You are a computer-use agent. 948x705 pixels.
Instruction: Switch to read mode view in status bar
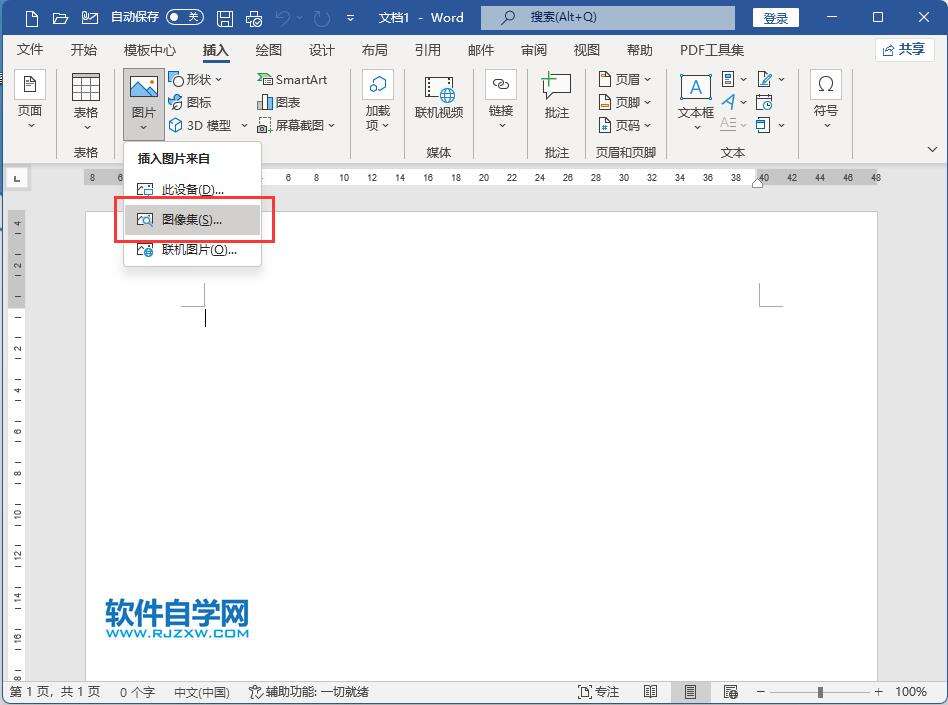click(x=651, y=691)
